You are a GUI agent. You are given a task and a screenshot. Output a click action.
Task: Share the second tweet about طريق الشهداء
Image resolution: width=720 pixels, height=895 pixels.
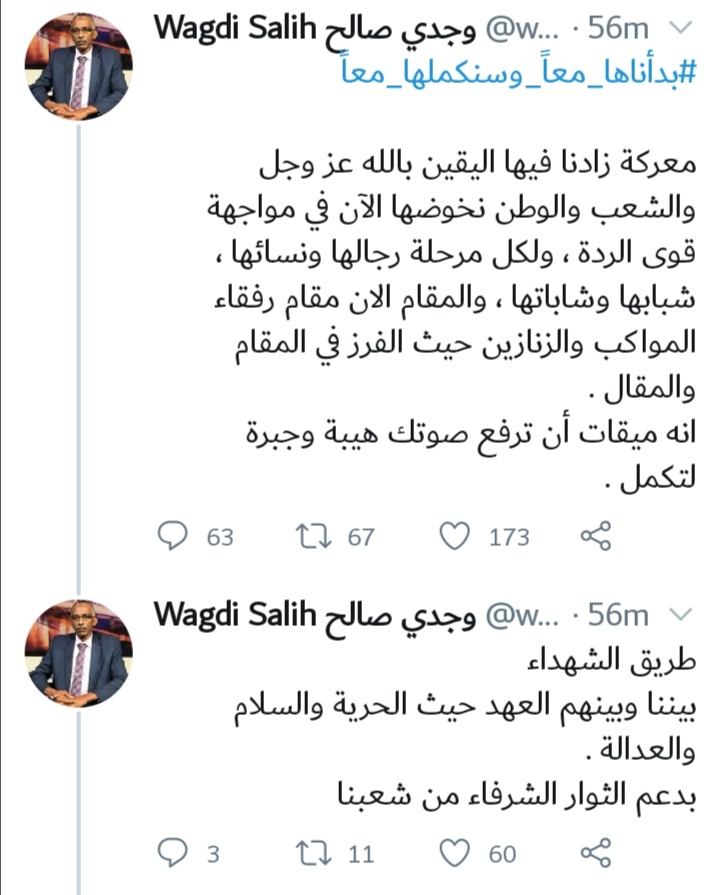click(x=596, y=853)
